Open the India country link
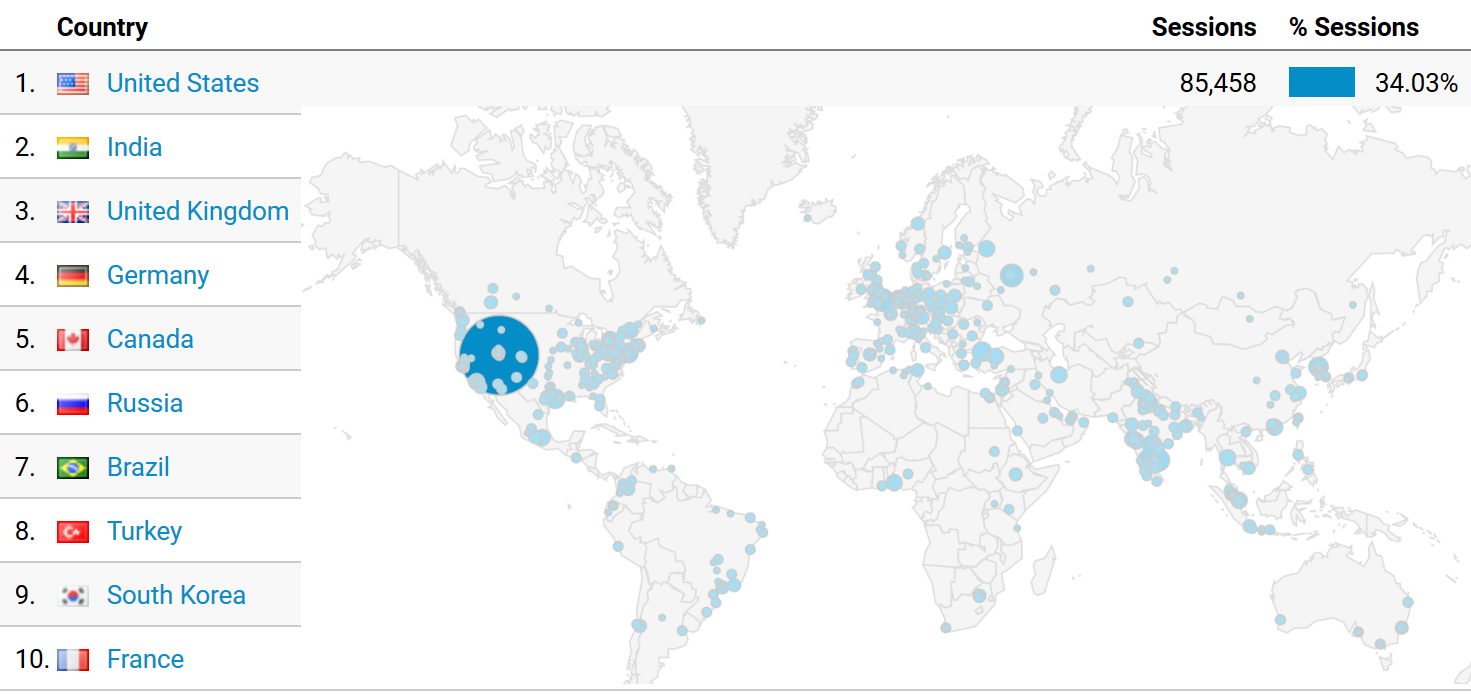This screenshot has height=694, width=1471. (134, 147)
